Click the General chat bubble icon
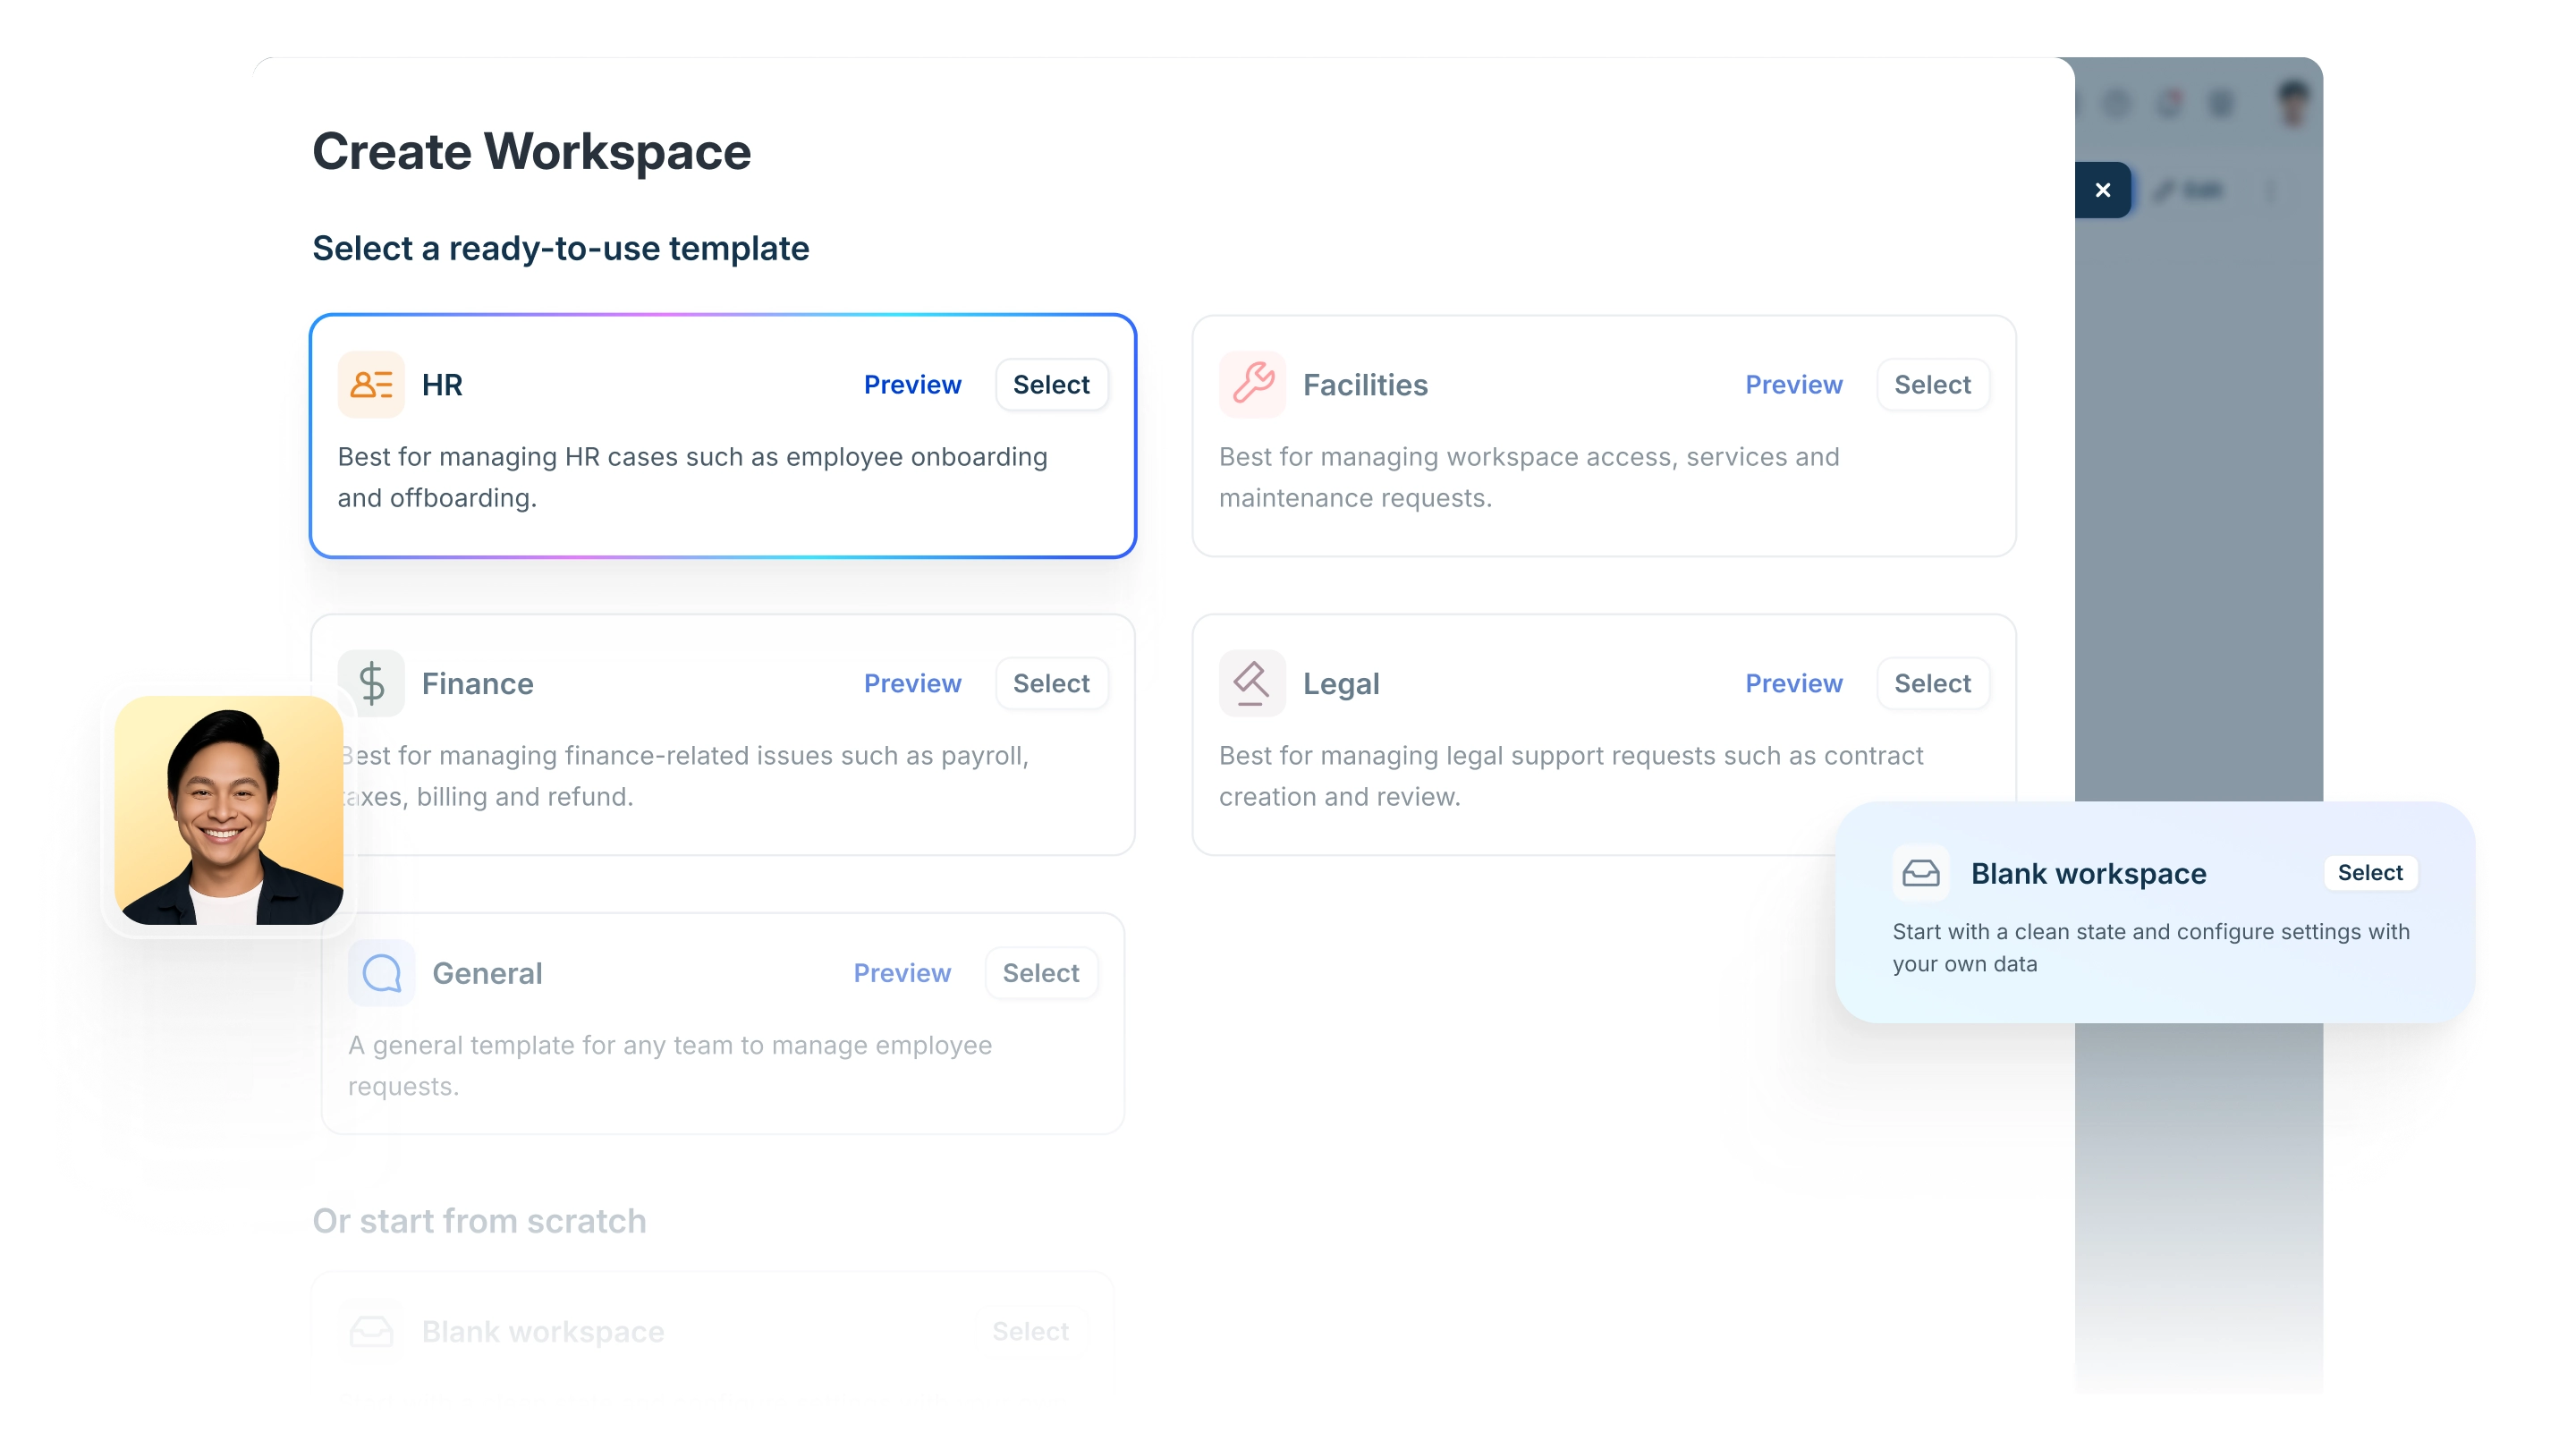Screen dimensions: 2576x1449 click(381, 973)
